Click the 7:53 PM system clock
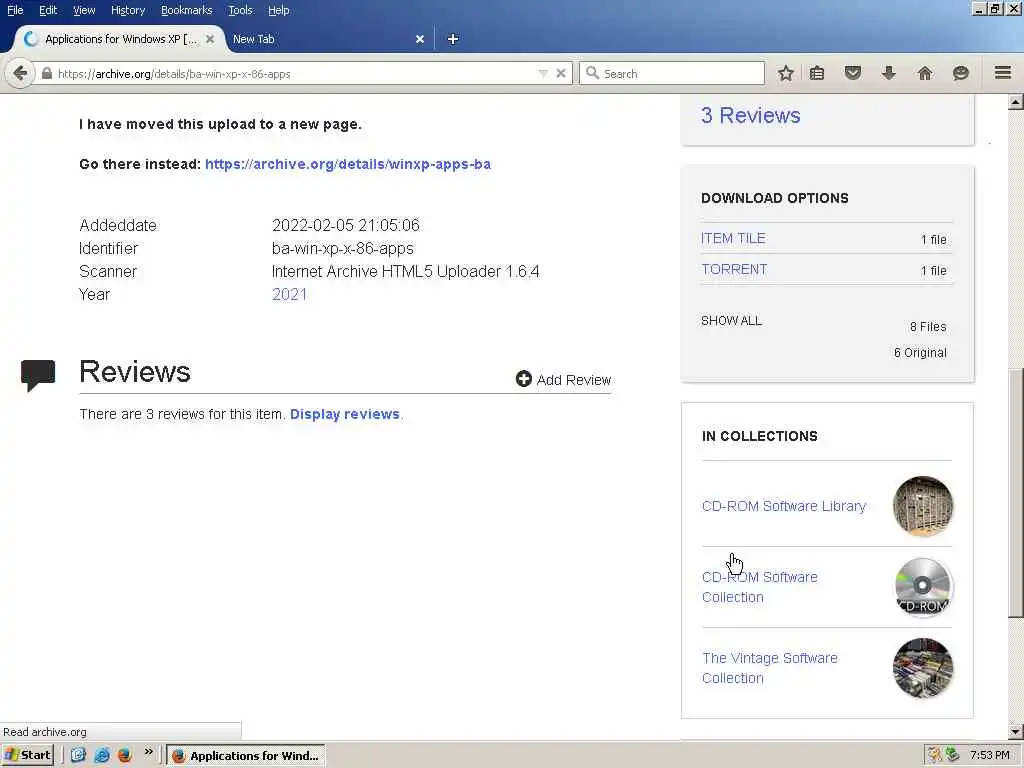This screenshot has width=1024, height=768. click(x=989, y=755)
